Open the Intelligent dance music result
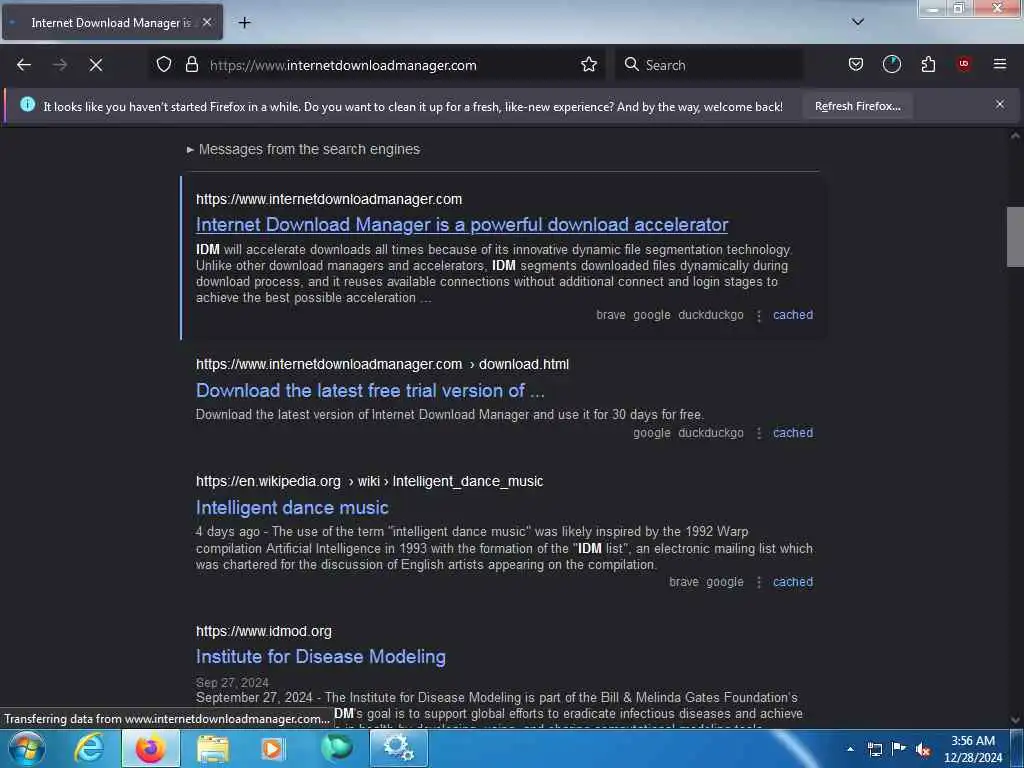Screen dimensions: 1024x768 [292, 507]
